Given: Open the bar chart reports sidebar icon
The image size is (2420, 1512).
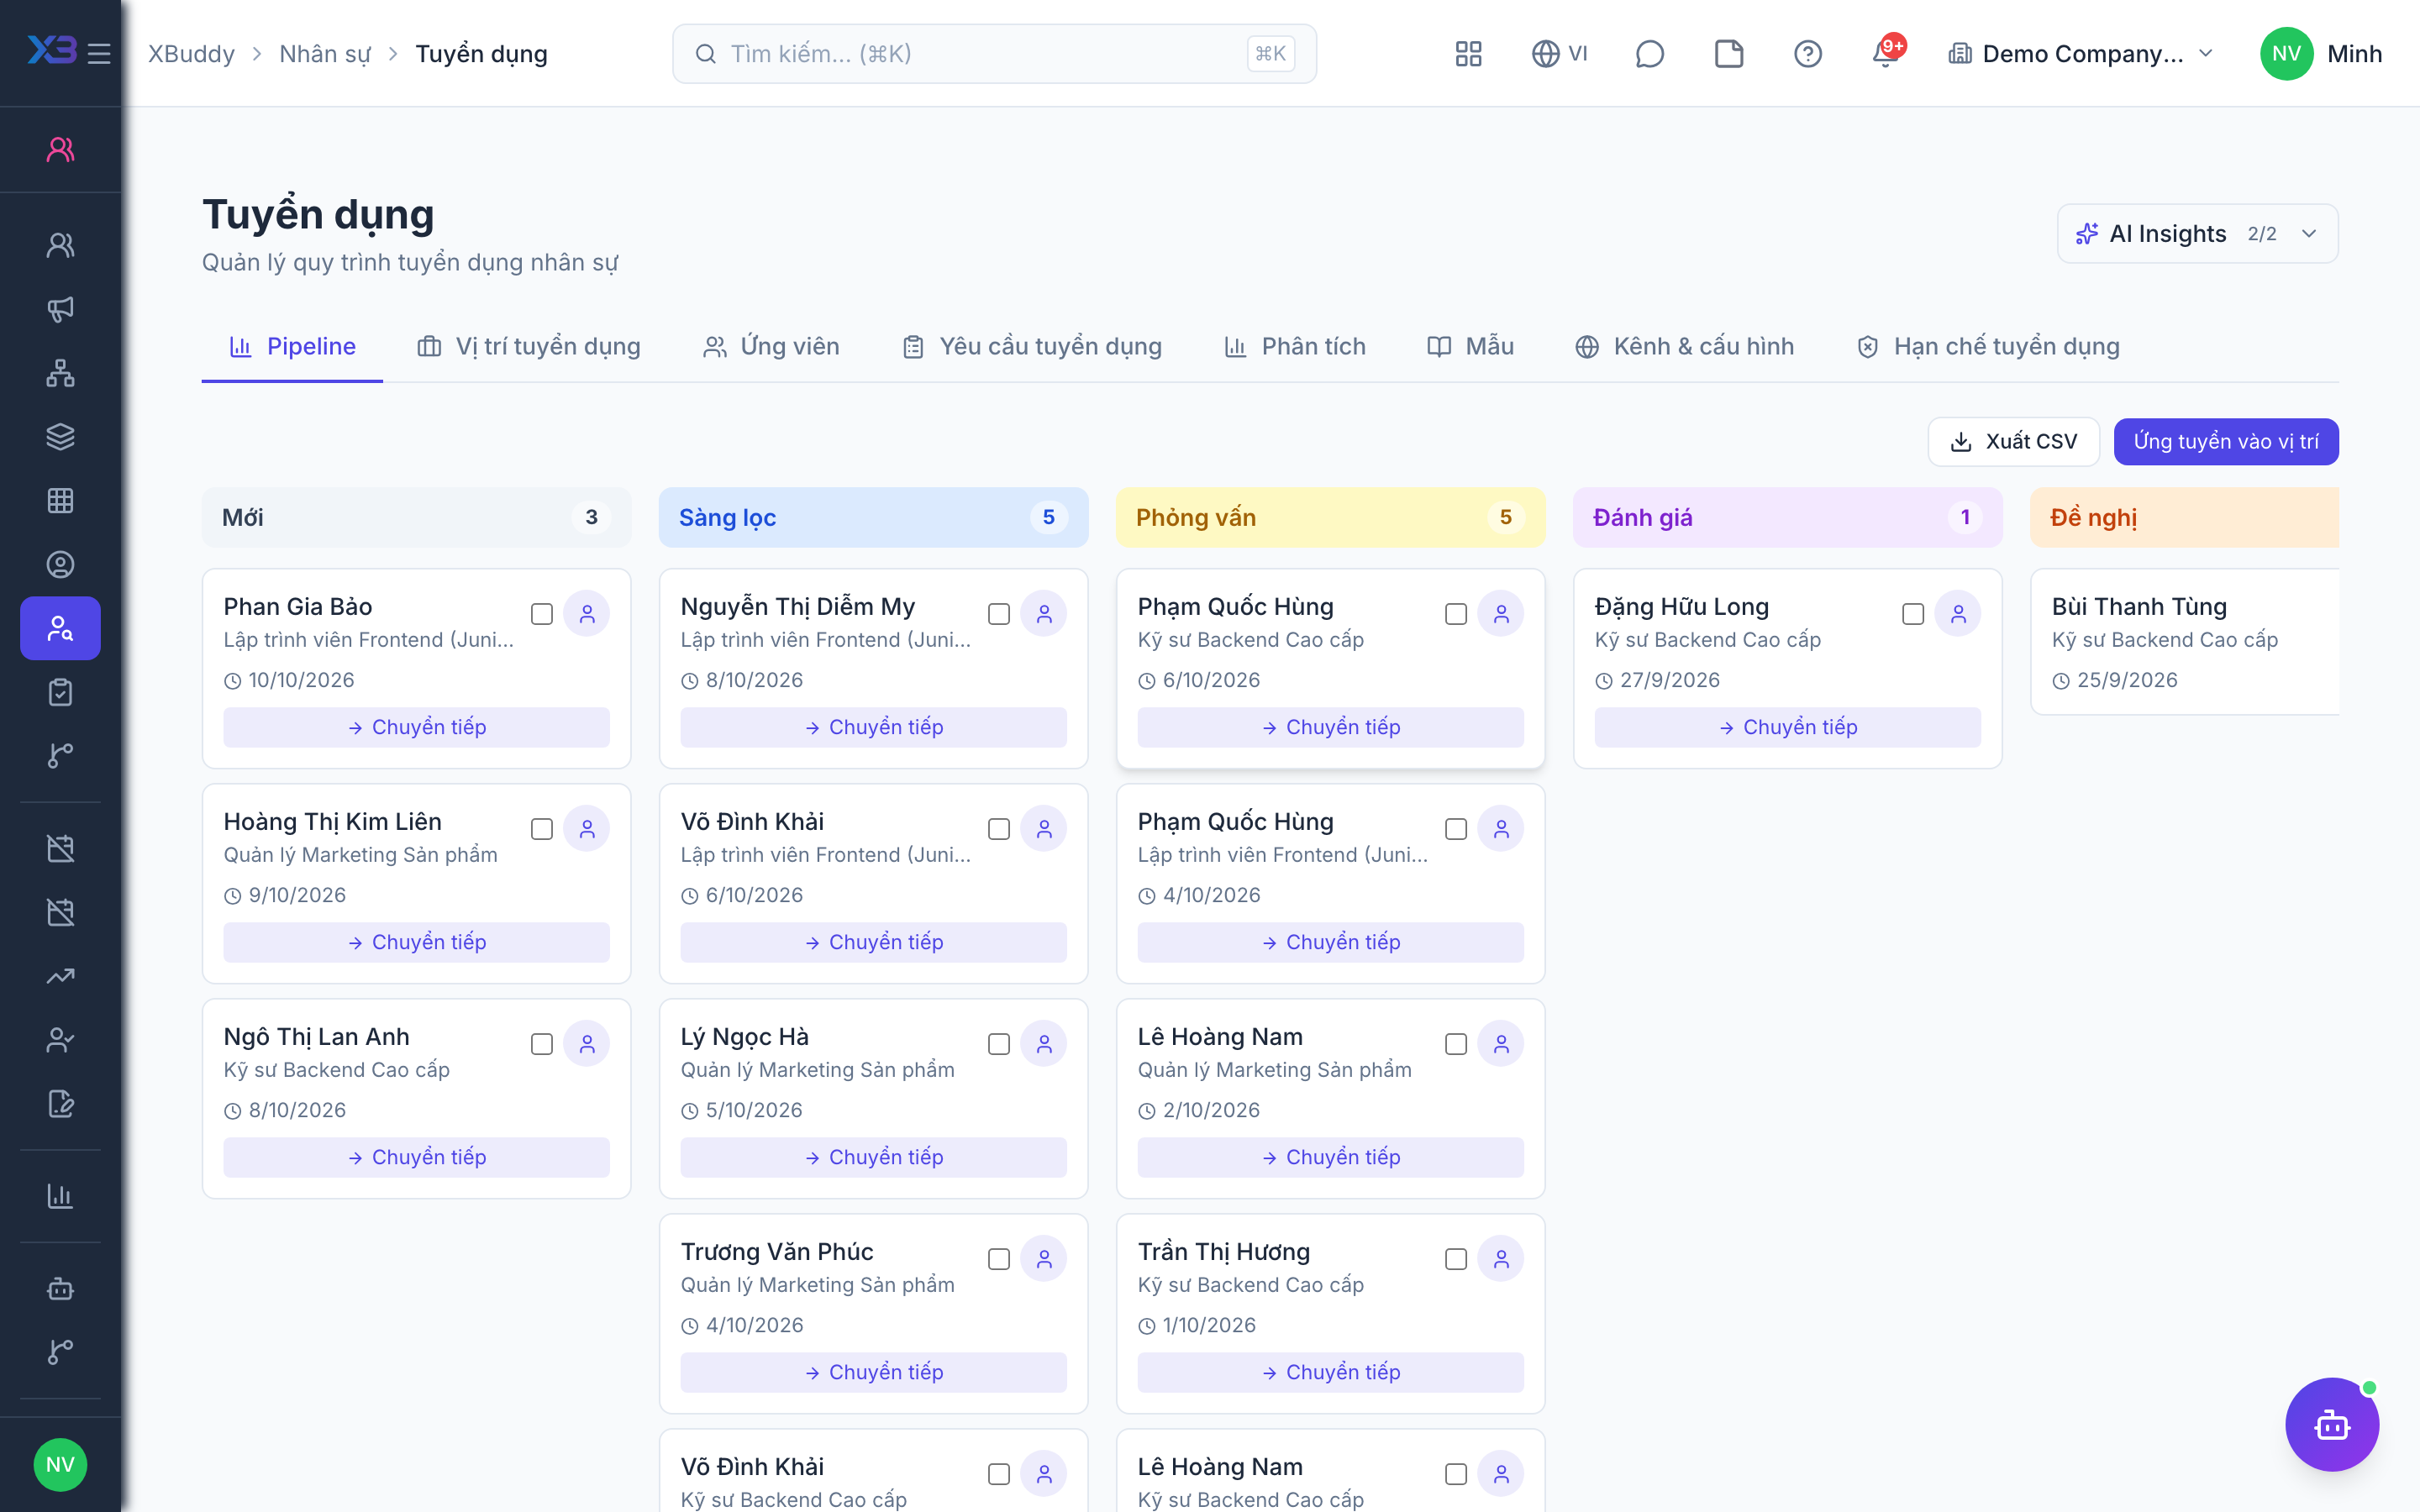Looking at the screenshot, I should (60, 1196).
